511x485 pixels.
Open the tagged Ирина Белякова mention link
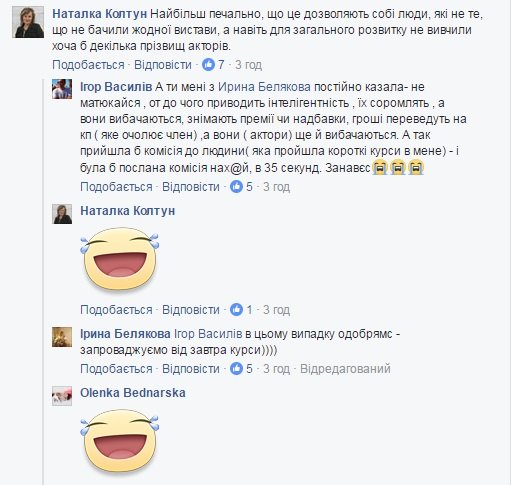click(264, 87)
